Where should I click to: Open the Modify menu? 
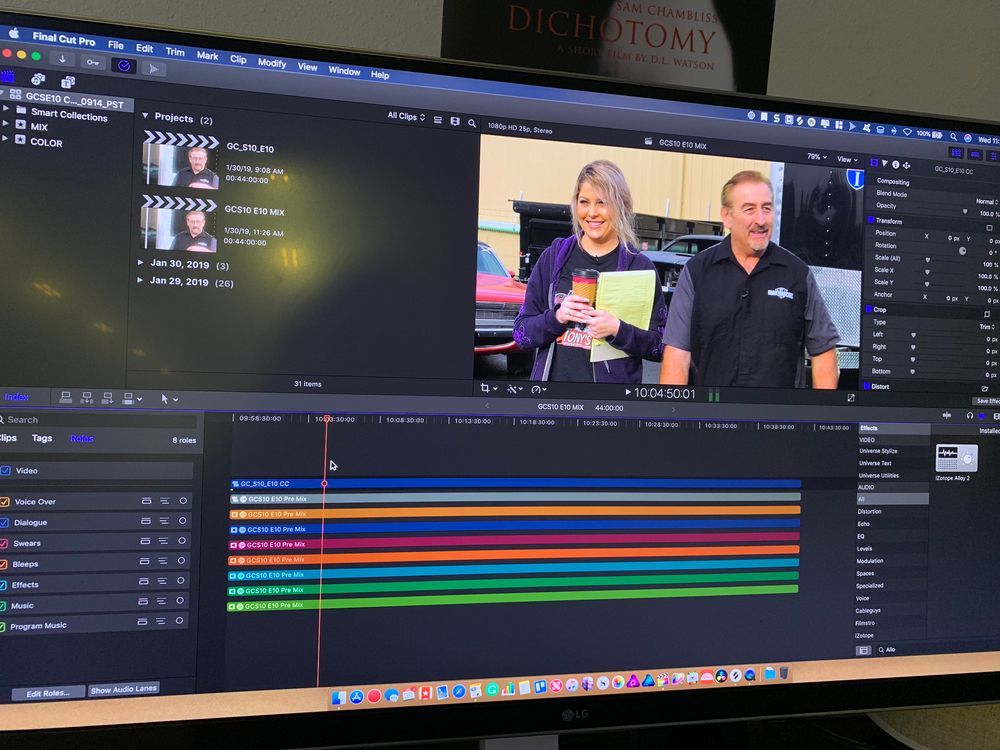coord(272,62)
